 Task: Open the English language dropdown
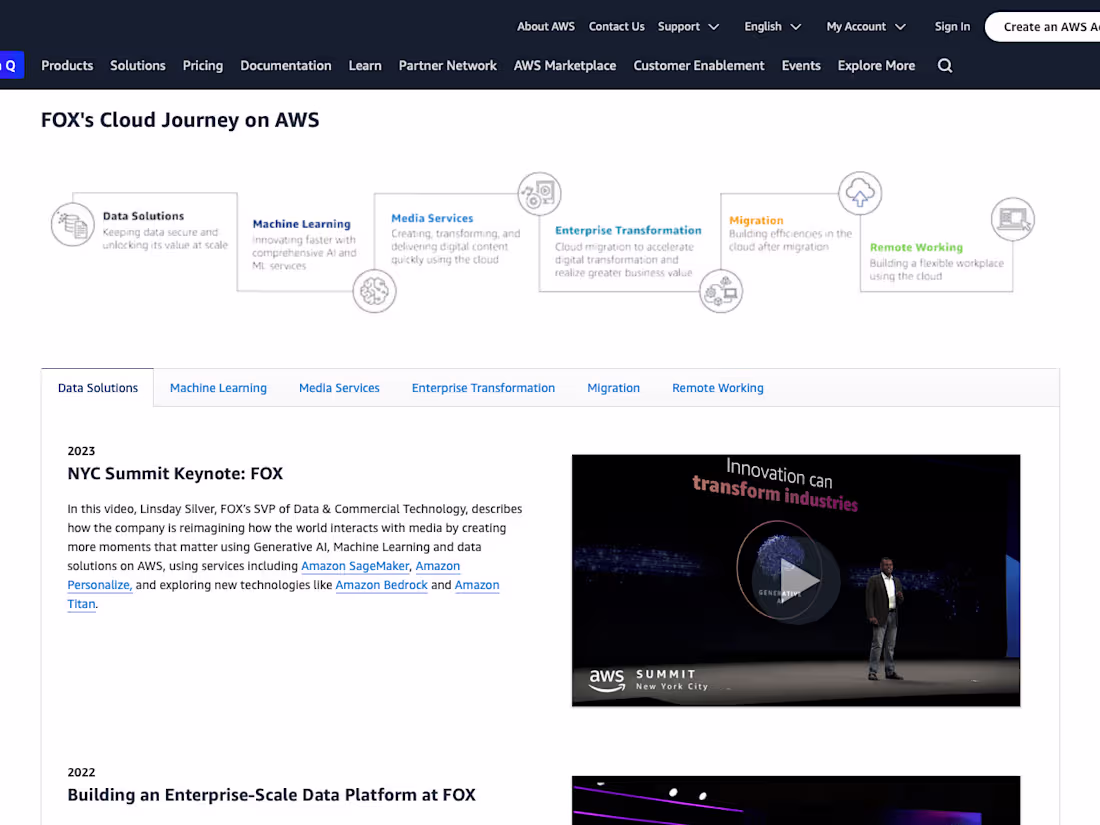(x=771, y=26)
